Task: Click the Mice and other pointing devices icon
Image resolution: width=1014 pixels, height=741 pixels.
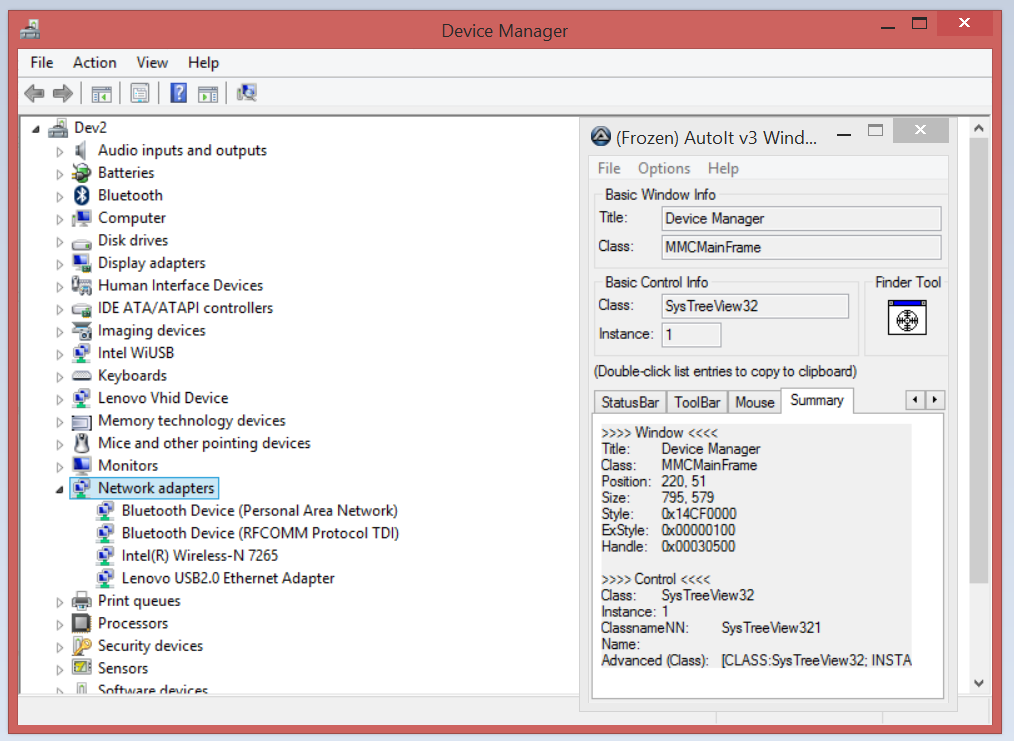Action: (x=81, y=443)
